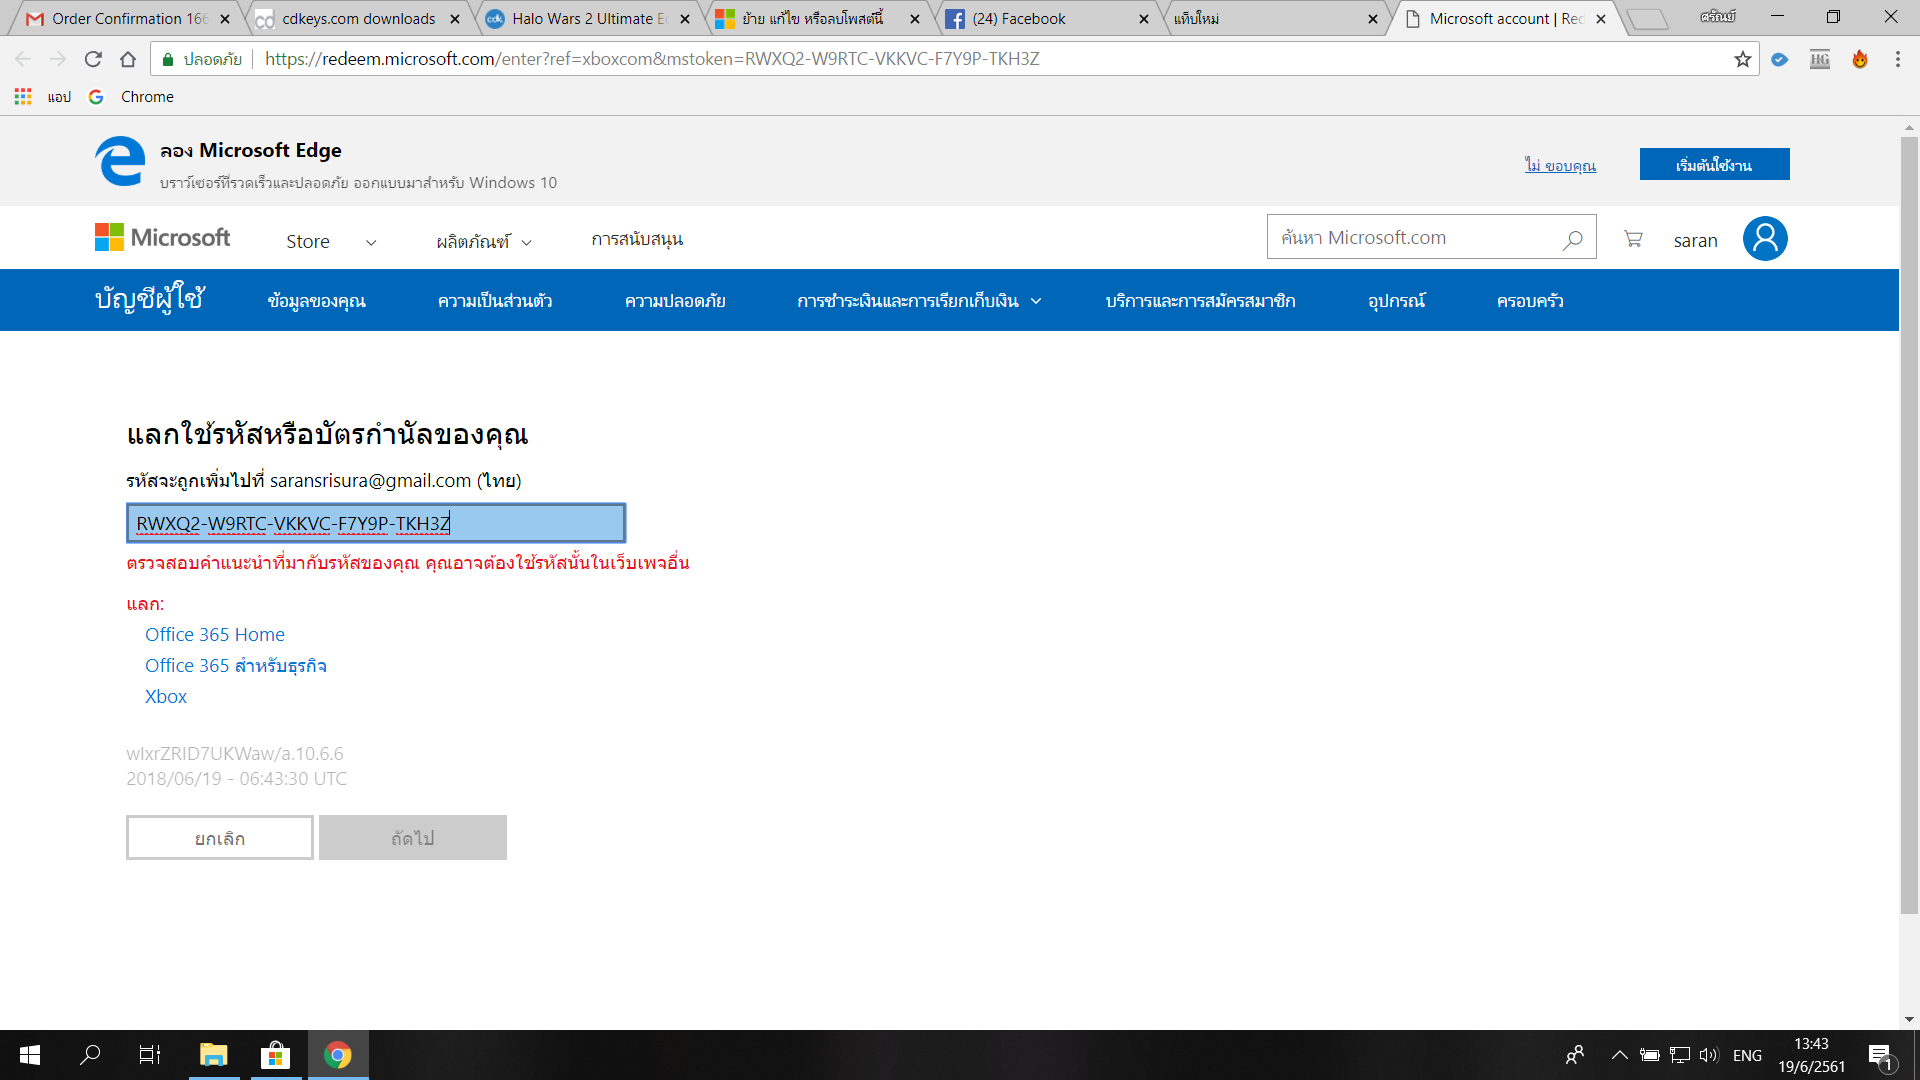Open Chrome's three-dot menu
The image size is (1920, 1080).
pyautogui.click(x=1897, y=59)
